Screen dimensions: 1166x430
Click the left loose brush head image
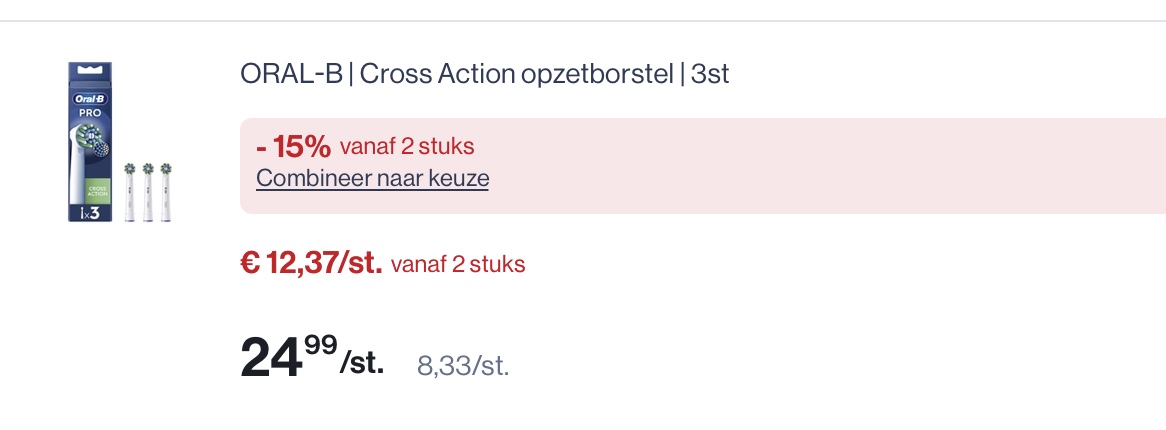tap(129, 191)
